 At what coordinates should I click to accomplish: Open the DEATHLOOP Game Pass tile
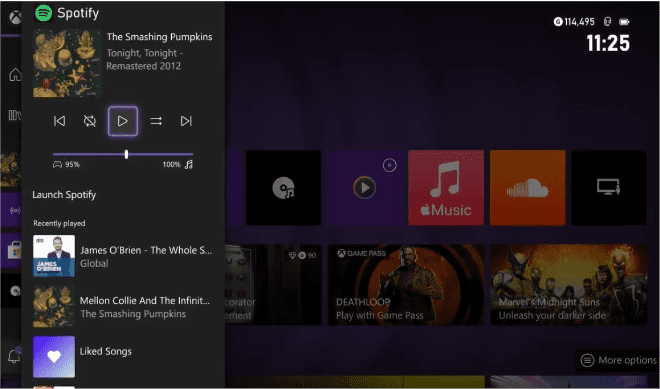406,285
